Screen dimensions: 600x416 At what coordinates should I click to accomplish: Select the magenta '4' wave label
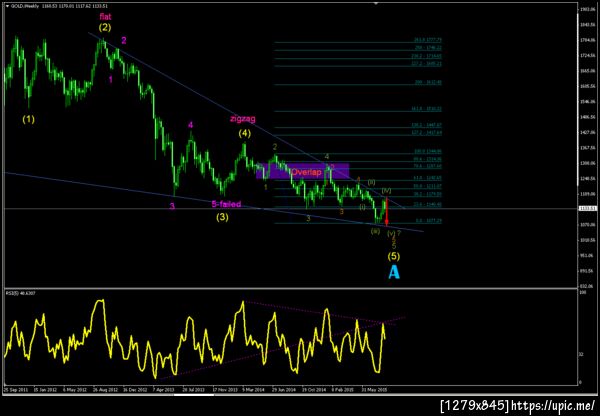pos(190,124)
